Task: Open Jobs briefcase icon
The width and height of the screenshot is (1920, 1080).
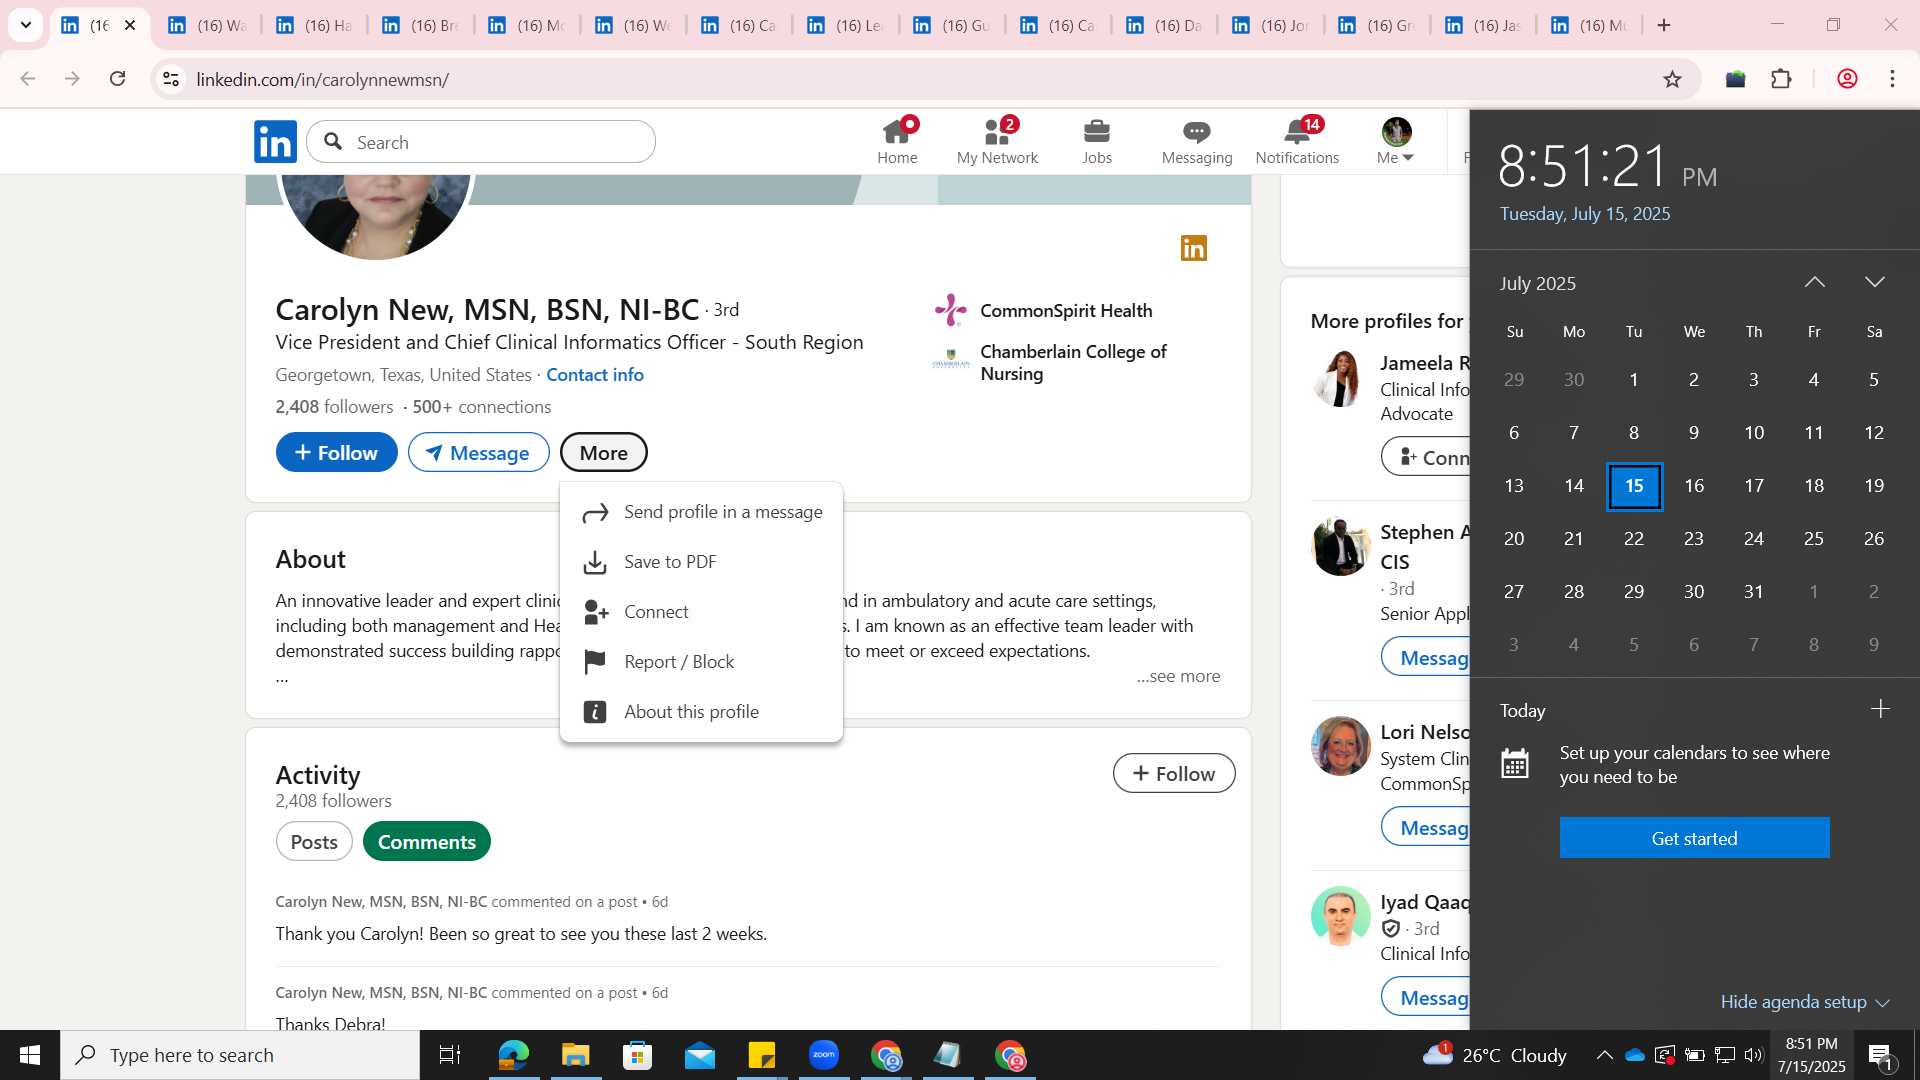Action: [x=1097, y=141]
